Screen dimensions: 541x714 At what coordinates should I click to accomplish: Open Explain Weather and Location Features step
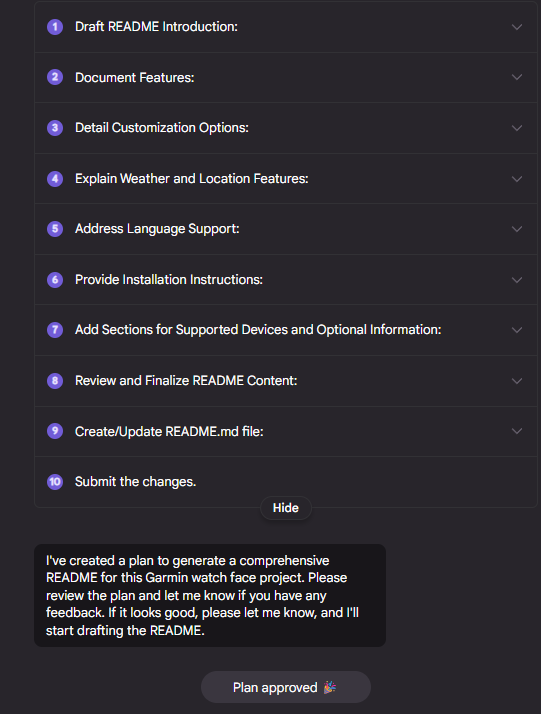pyautogui.click(x=286, y=178)
